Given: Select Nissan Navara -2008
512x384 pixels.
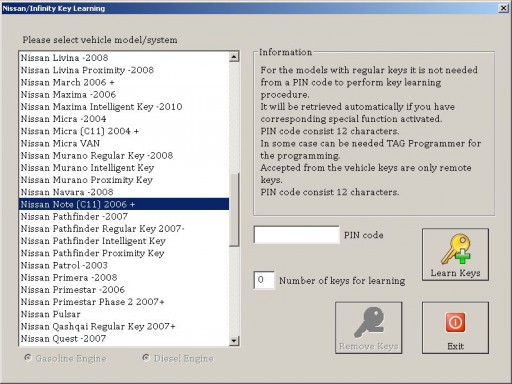Looking at the screenshot, I should (124, 192).
